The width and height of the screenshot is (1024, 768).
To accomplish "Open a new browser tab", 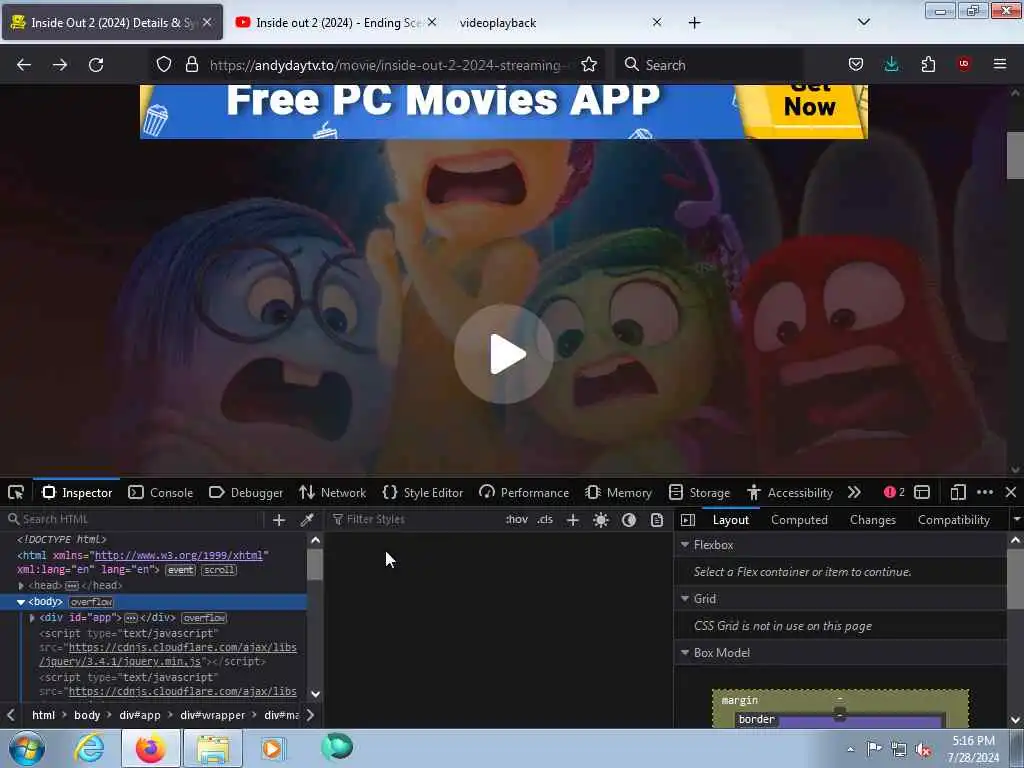I will point(694,23).
